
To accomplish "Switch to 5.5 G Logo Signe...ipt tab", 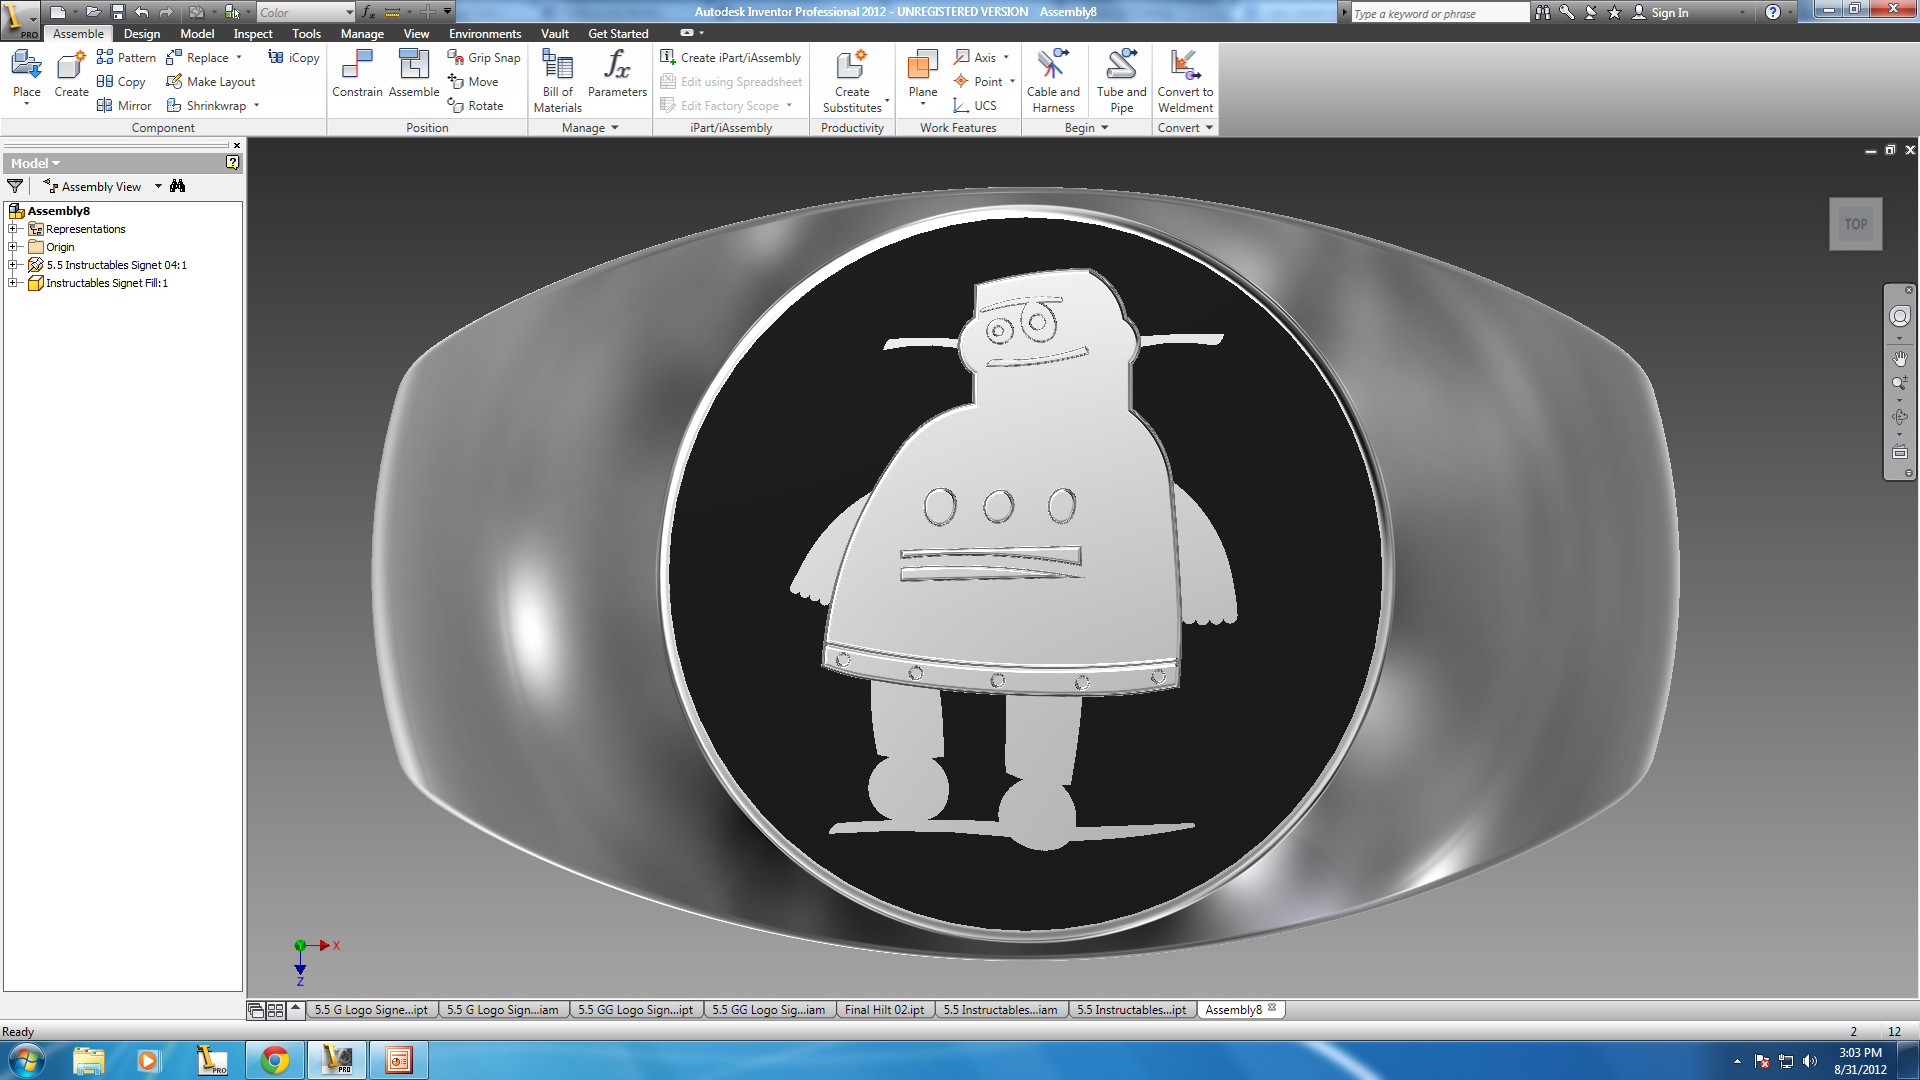I will (371, 1010).
